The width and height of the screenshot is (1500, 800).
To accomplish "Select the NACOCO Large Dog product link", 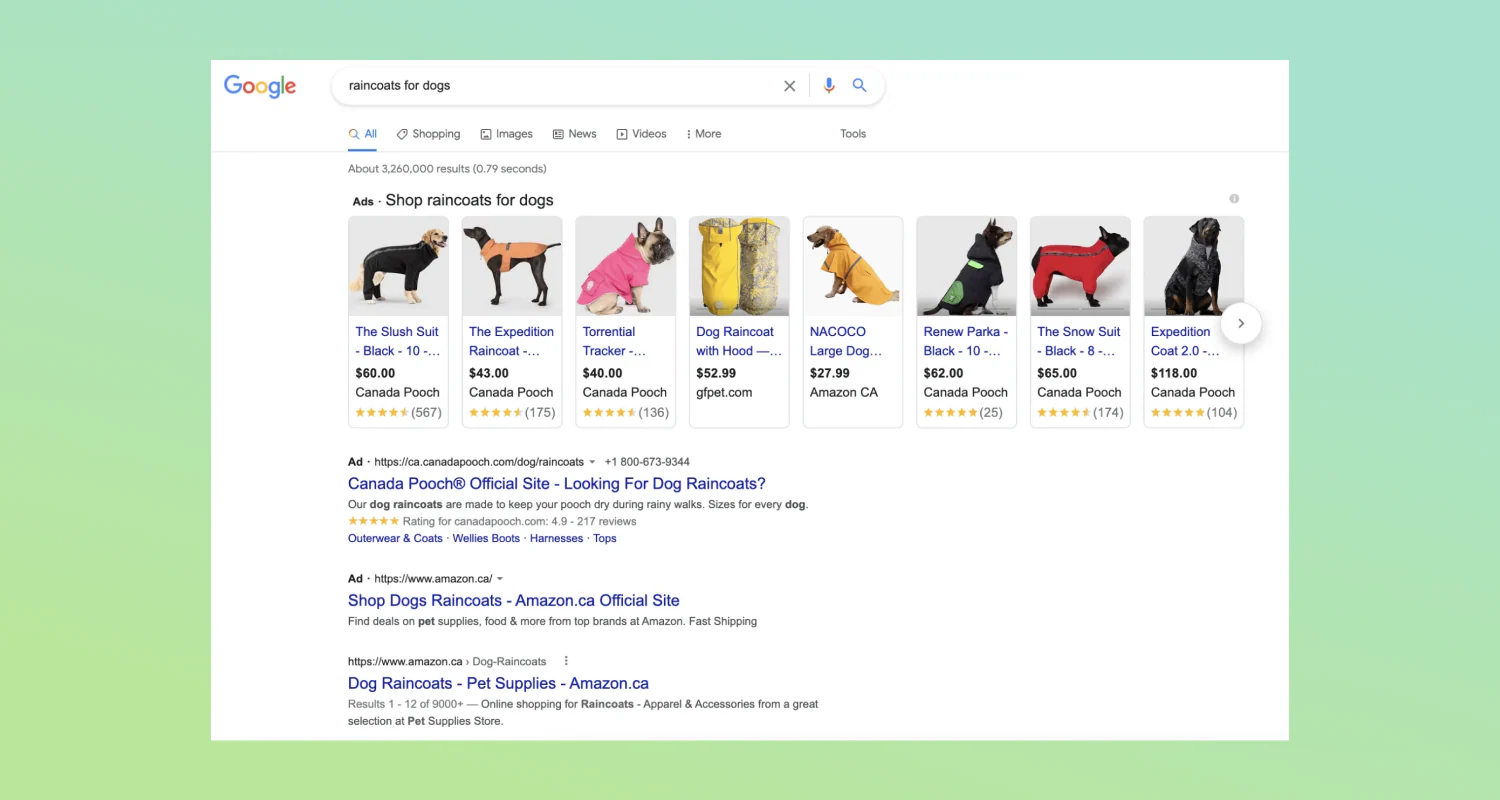I will pyautogui.click(x=845, y=341).
